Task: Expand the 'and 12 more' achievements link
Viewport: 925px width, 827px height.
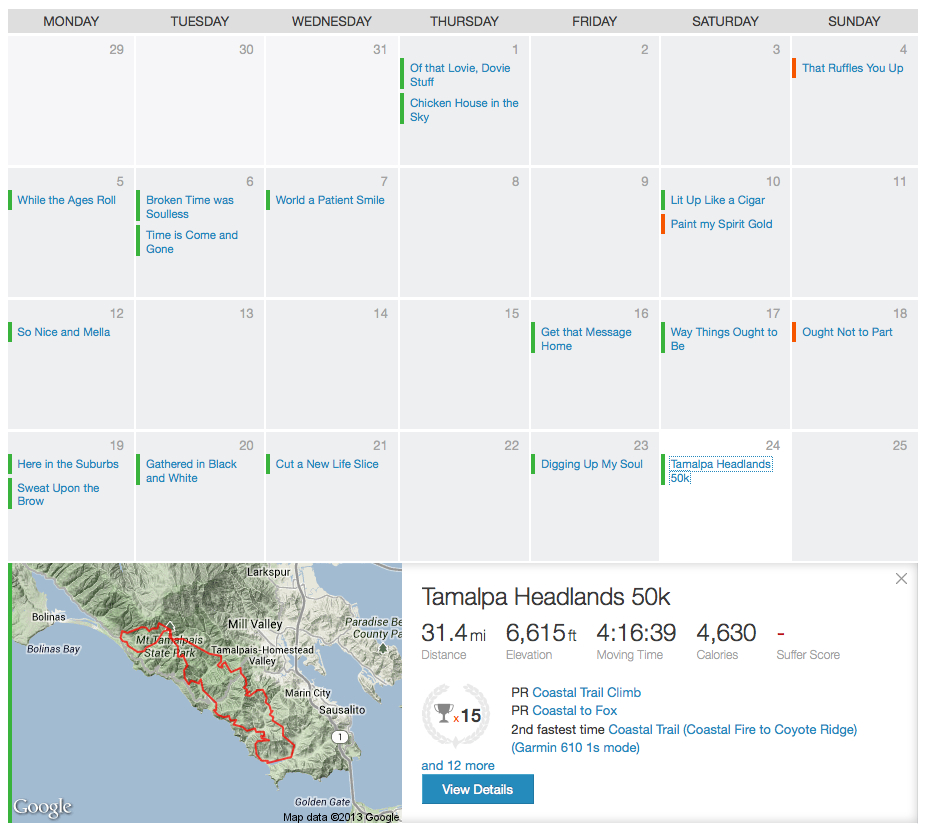Action: point(458,765)
